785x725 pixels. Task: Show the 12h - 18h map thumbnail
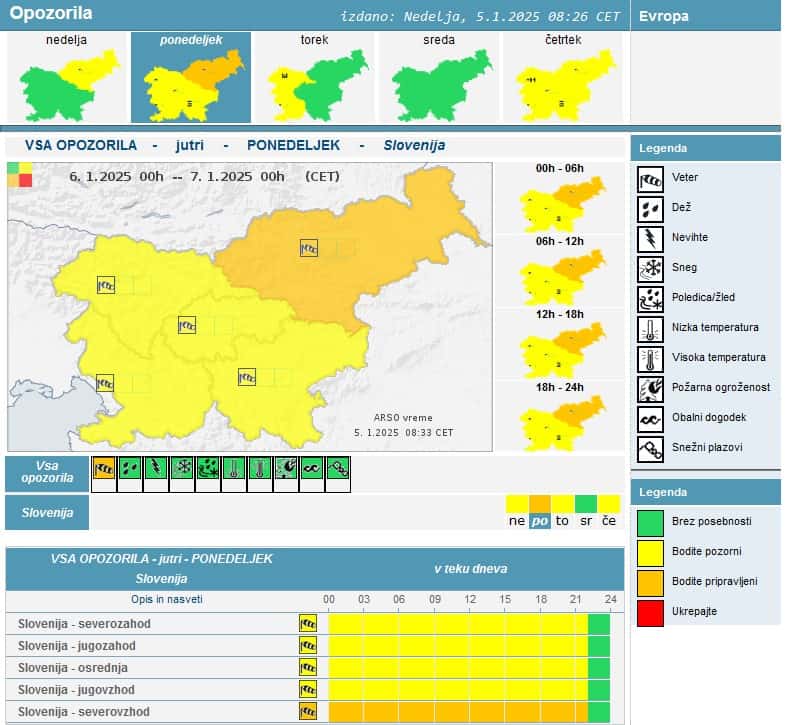[x=560, y=345]
